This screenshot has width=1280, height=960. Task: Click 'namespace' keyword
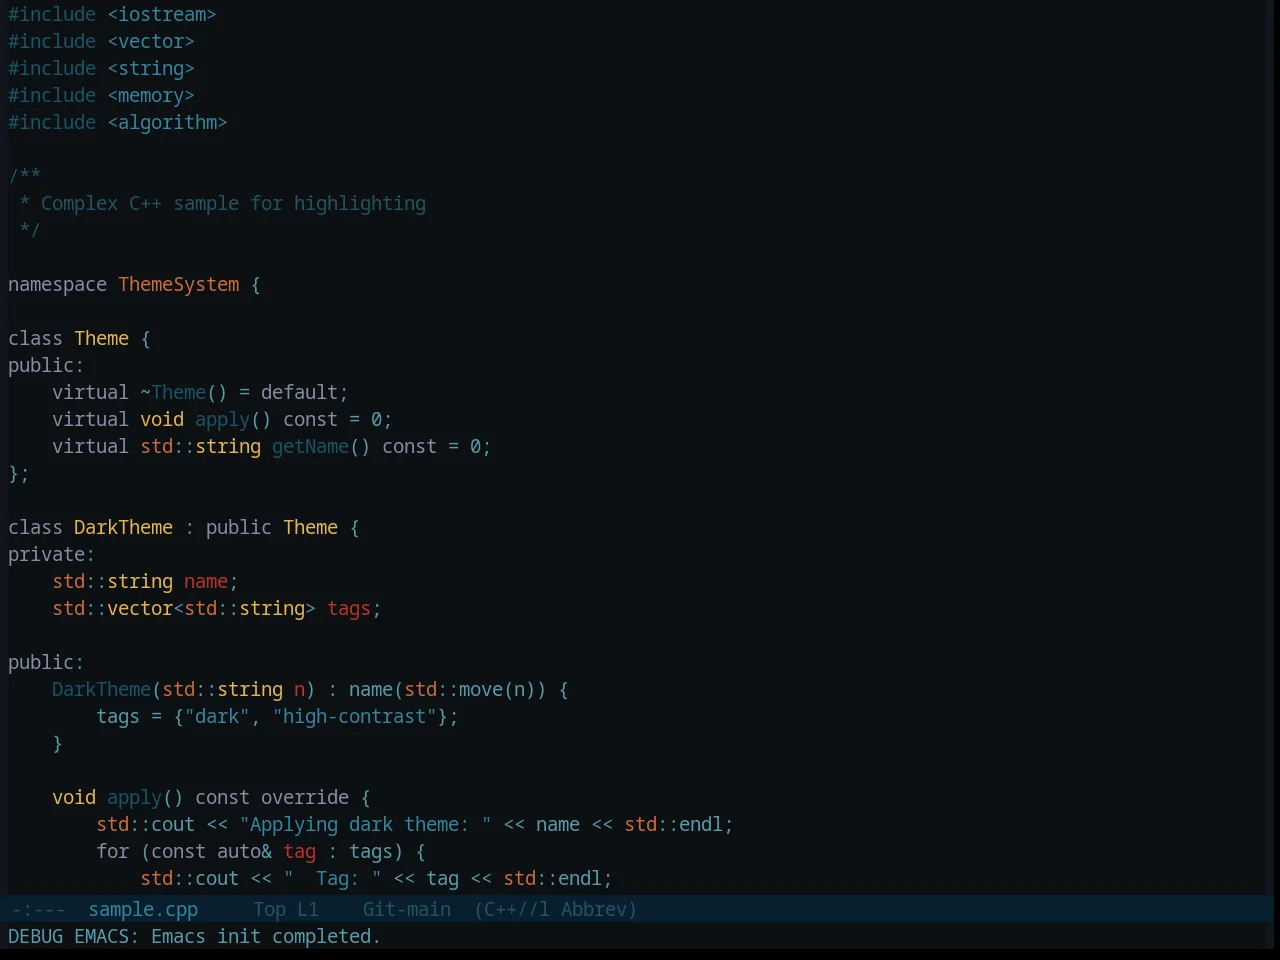[58, 284]
